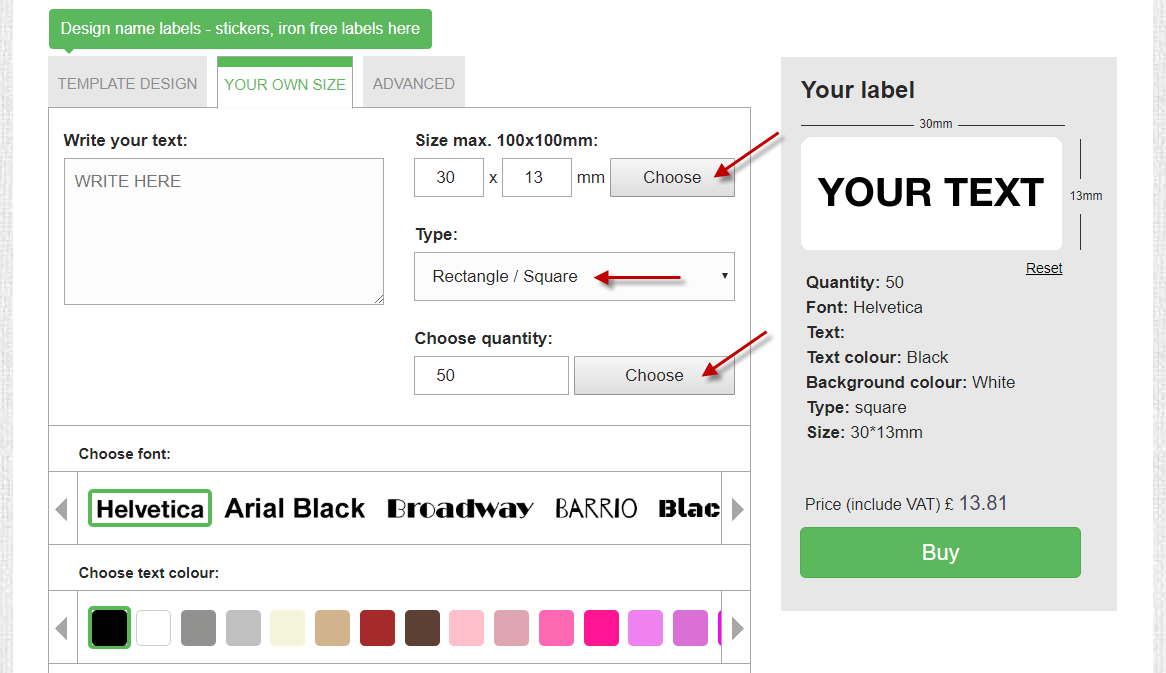
Task: Pick the white text colour swatch
Action: 154,628
